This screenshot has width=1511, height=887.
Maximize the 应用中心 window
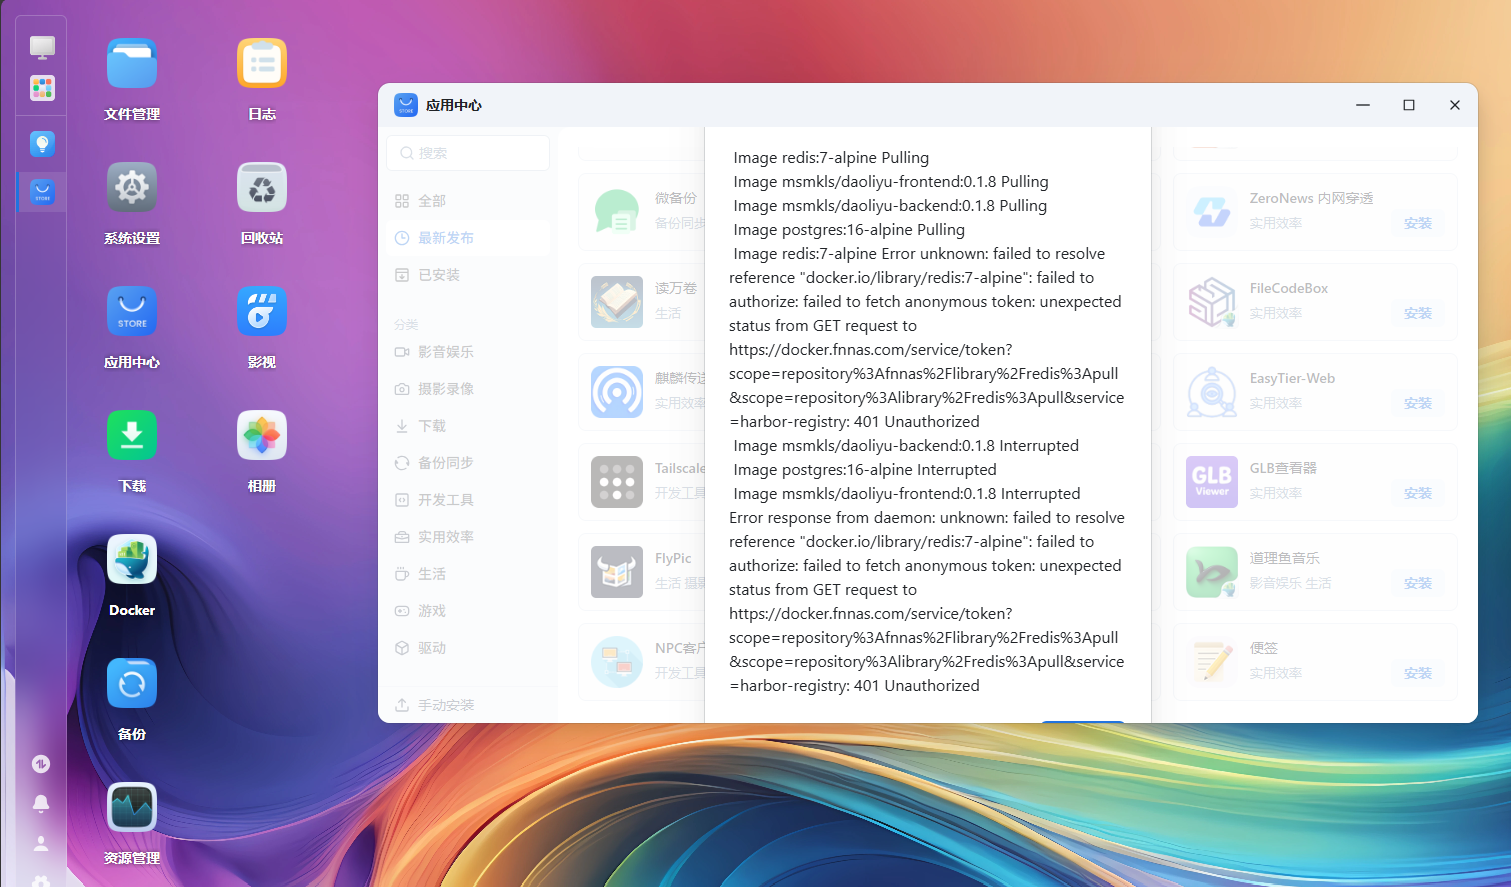(x=1409, y=105)
